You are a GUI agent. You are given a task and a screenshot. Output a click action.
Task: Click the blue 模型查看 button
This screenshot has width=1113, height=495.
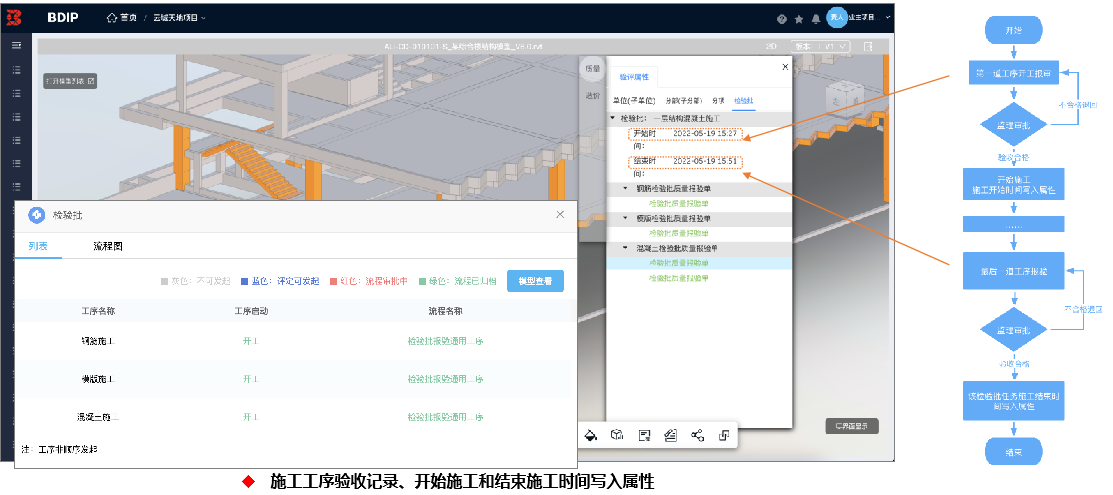tap(535, 282)
